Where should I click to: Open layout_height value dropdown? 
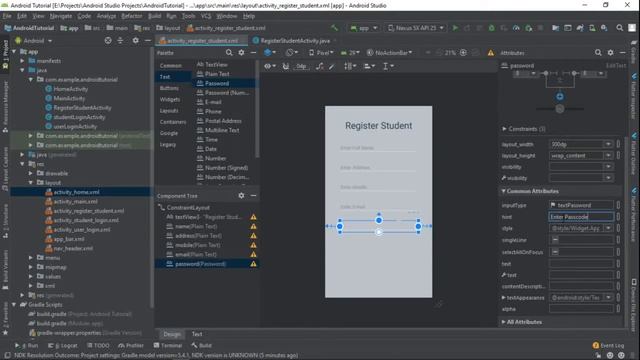tap(608, 156)
